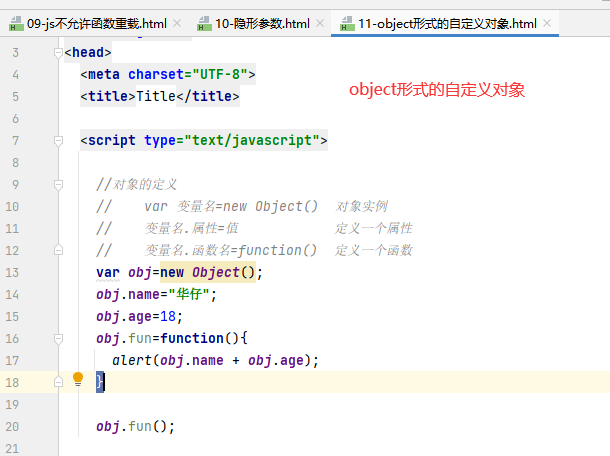This screenshot has height=456, width=610.
Task: Select the 11-object形式的自定义对象.html tab
Action: tap(447, 24)
